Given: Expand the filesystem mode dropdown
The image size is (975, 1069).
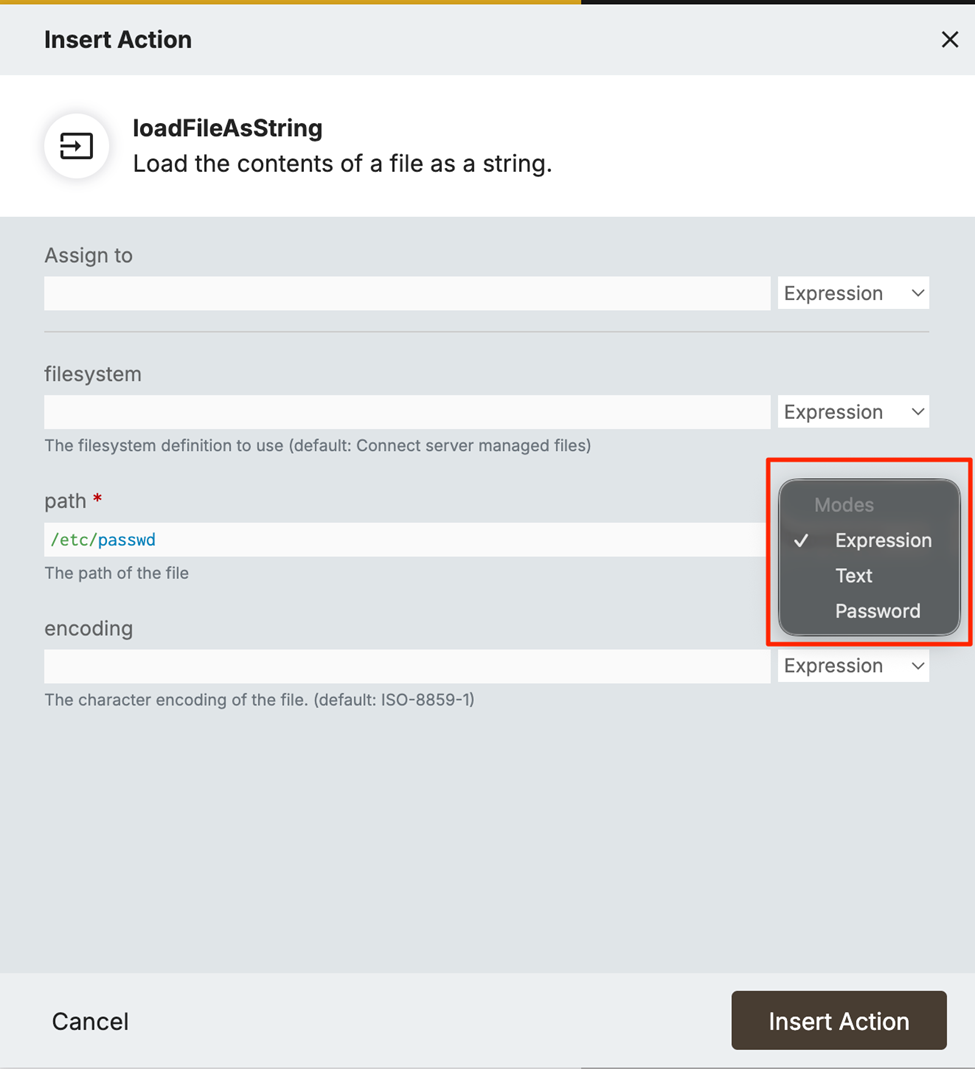Looking at the screenshot, I should (853, 412).
